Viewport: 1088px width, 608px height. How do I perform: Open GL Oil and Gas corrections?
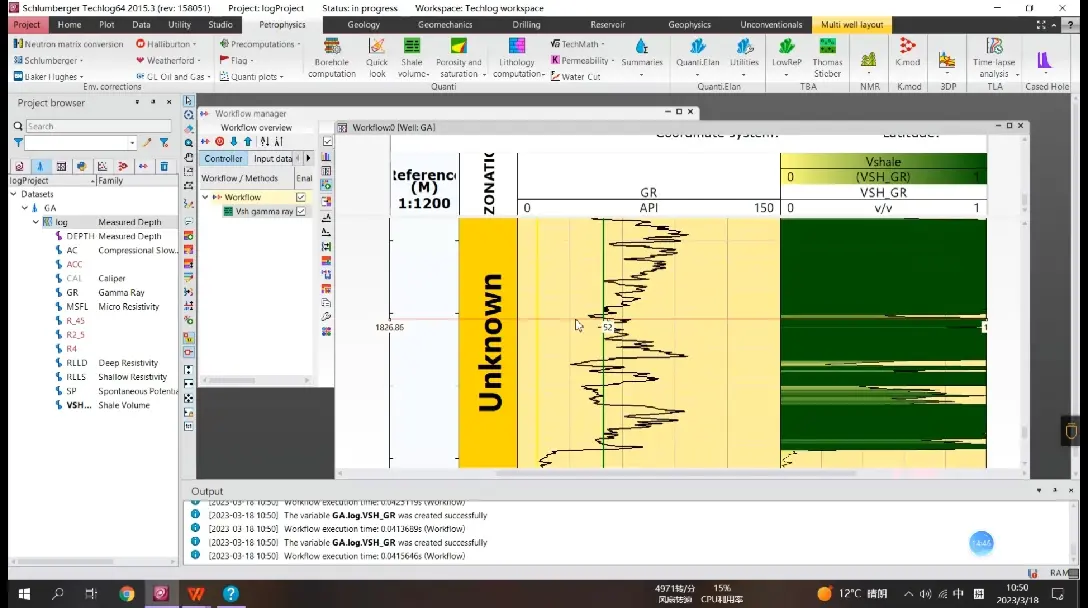click(174, 76)
